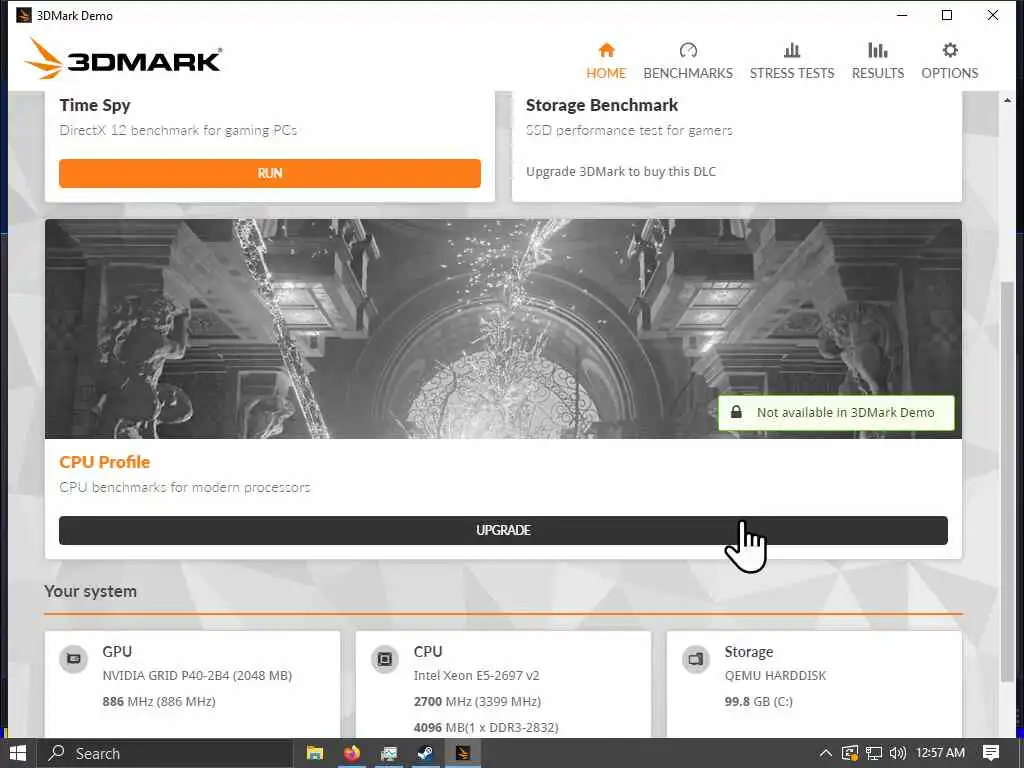Open the Stress Tests bar chart icon
This screenshot has height=768, width=1024.
(x=792, y=50)
